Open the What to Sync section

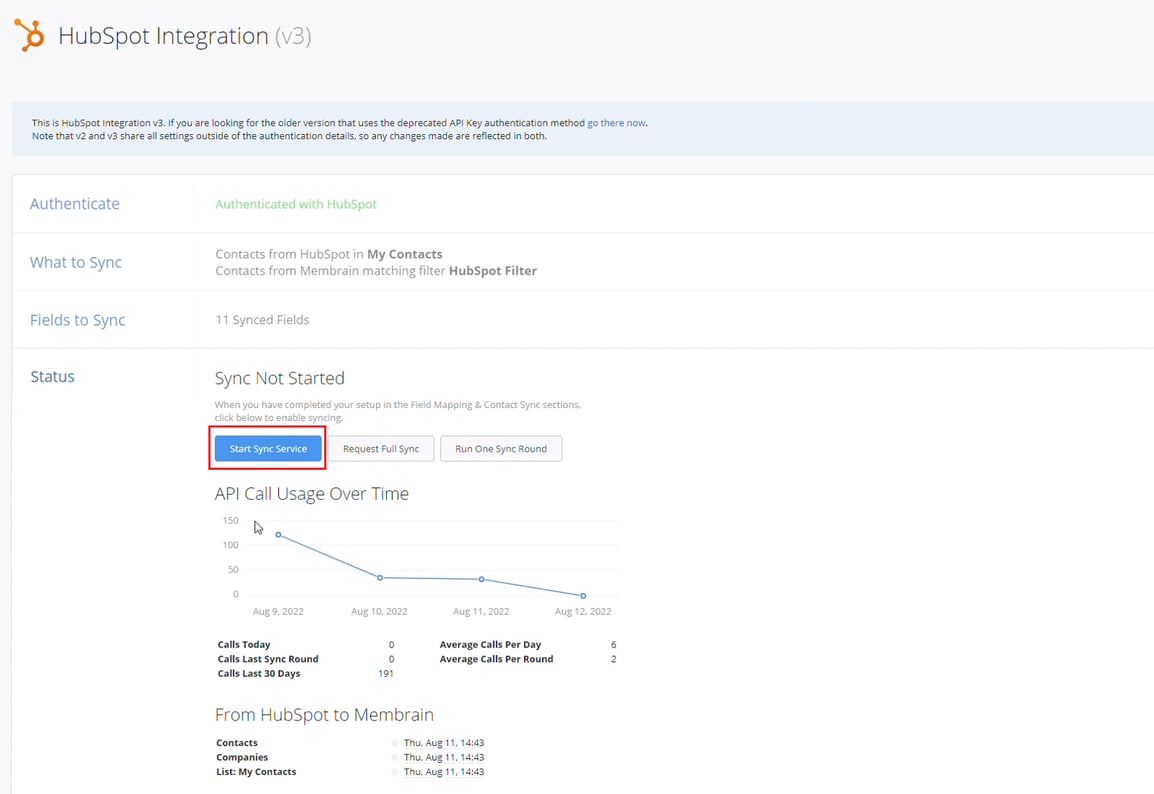pyautogui.click(x=76, y=262)
